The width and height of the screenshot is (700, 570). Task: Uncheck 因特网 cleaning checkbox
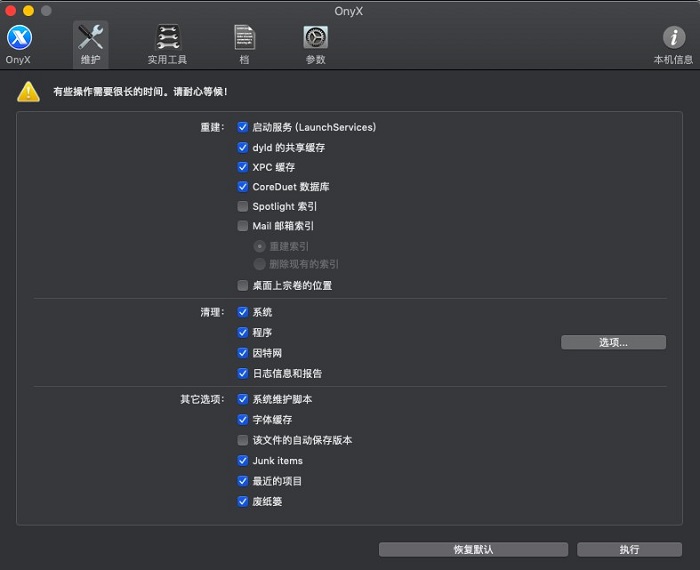tap(242, 353)
